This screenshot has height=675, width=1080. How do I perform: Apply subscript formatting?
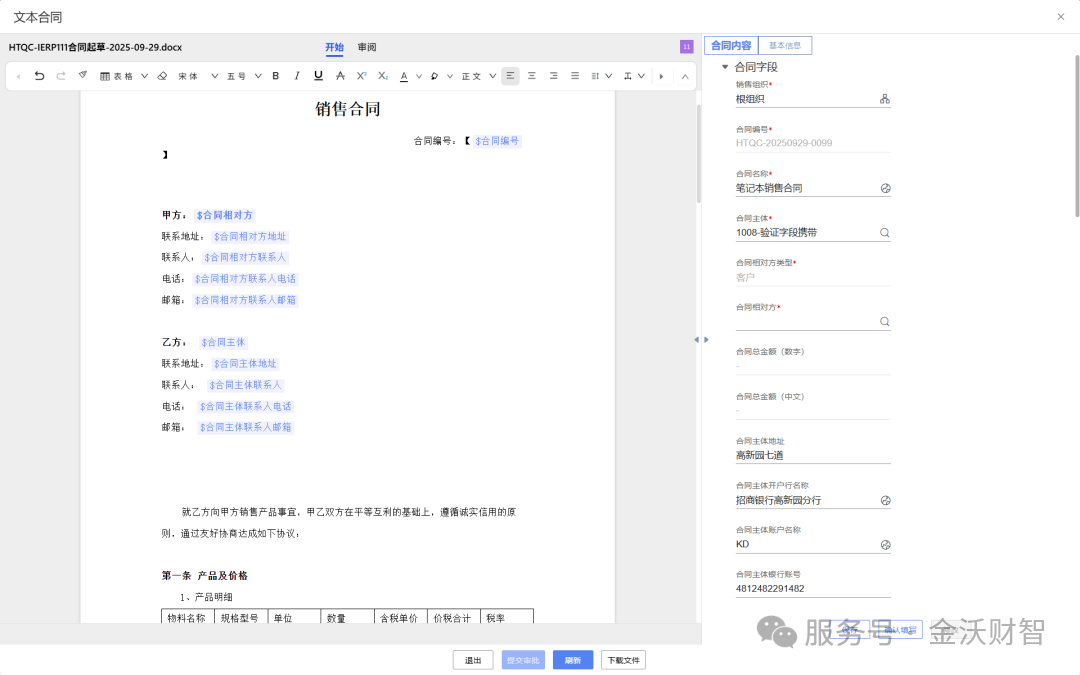pyautogui.click(x=383, y=76)
